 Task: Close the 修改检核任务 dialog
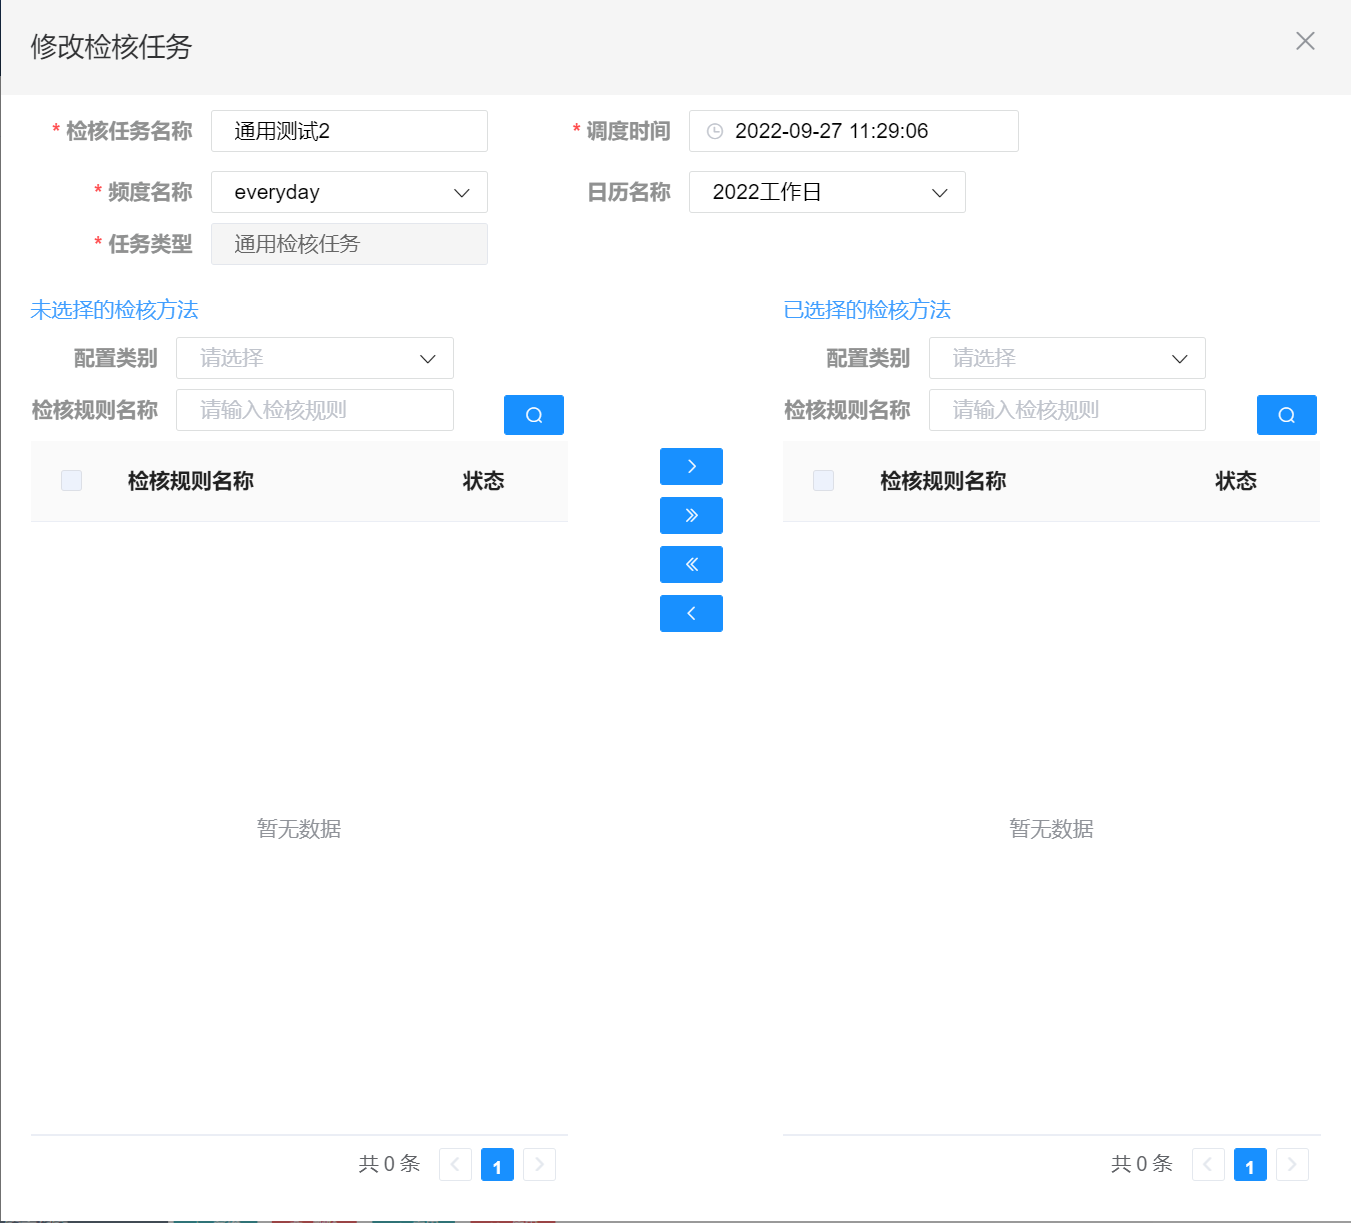pos(1305,41)
